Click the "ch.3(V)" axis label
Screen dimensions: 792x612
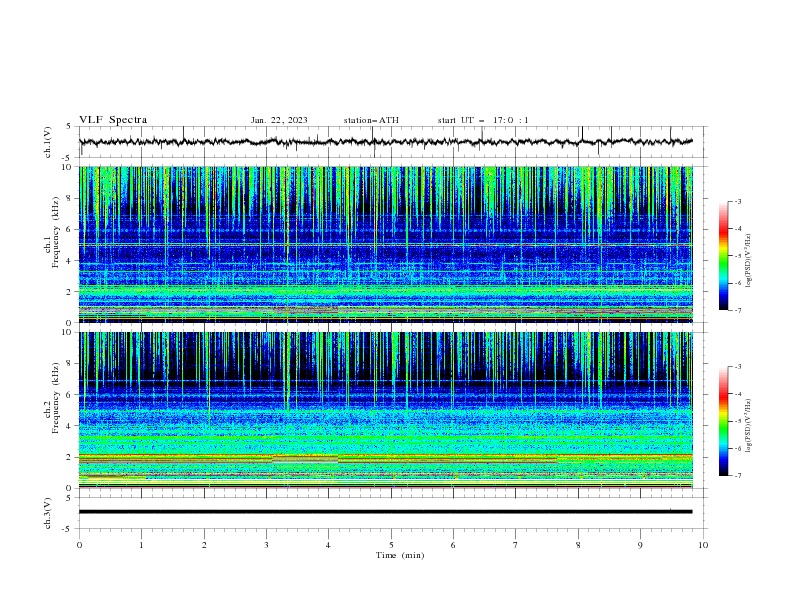[48, 513]
